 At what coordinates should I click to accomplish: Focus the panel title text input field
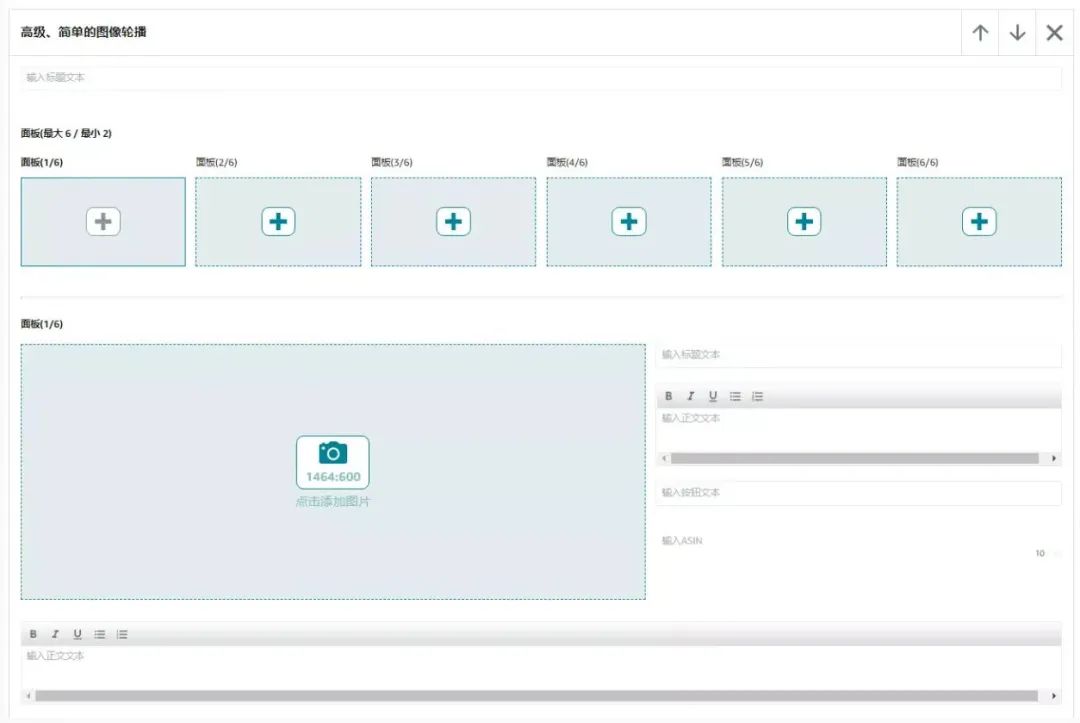pos(859,355)
